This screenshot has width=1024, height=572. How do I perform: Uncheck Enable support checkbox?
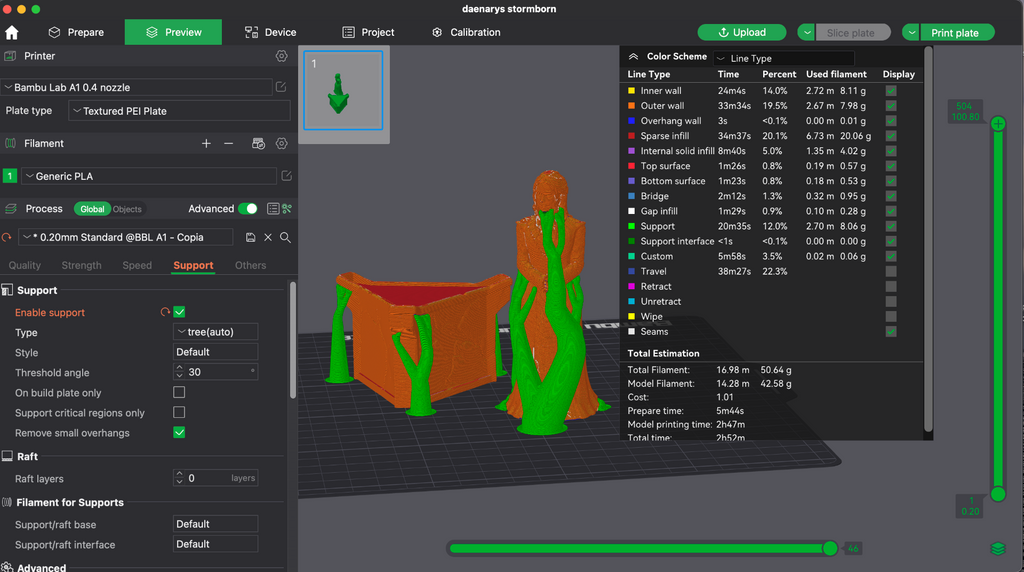179,312
